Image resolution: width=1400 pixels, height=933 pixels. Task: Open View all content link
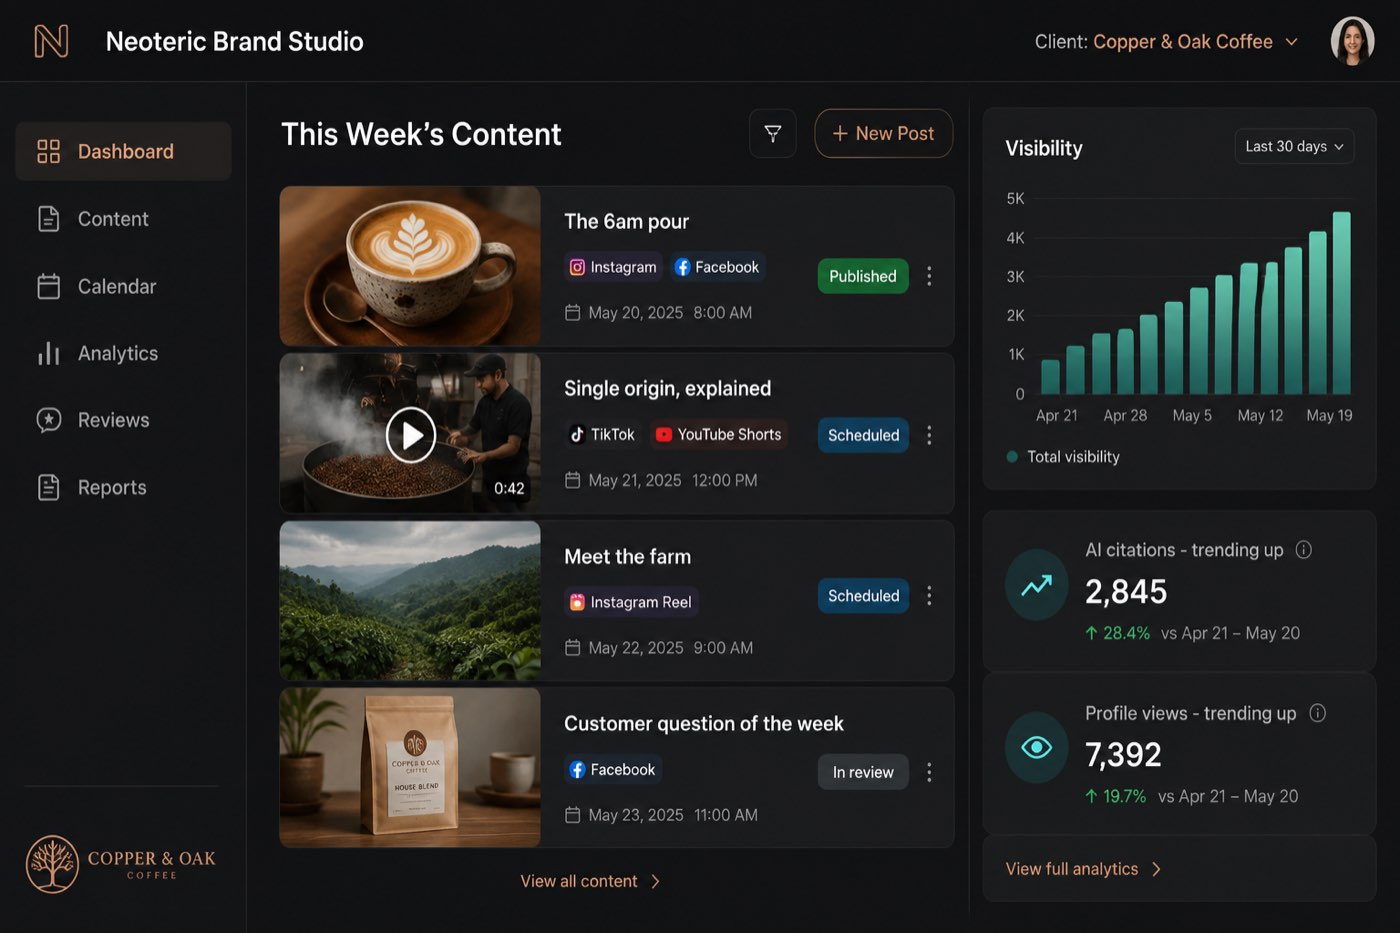(579, 881)
